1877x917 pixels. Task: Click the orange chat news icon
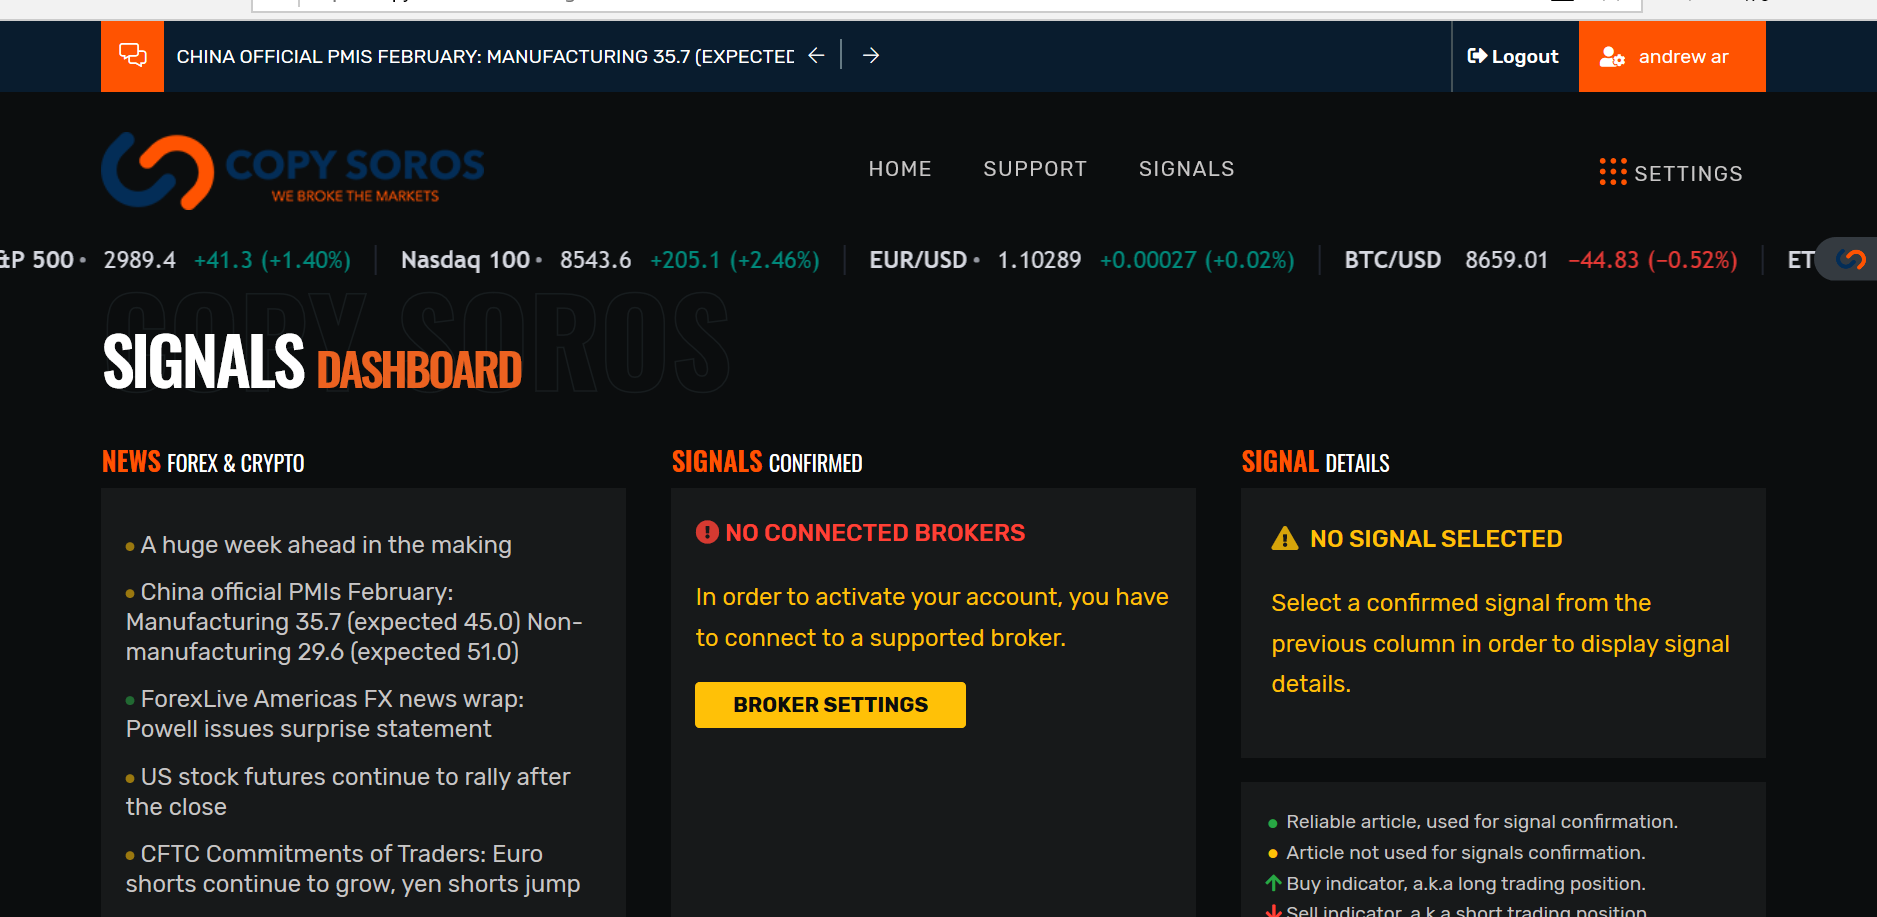click(132, 56)
